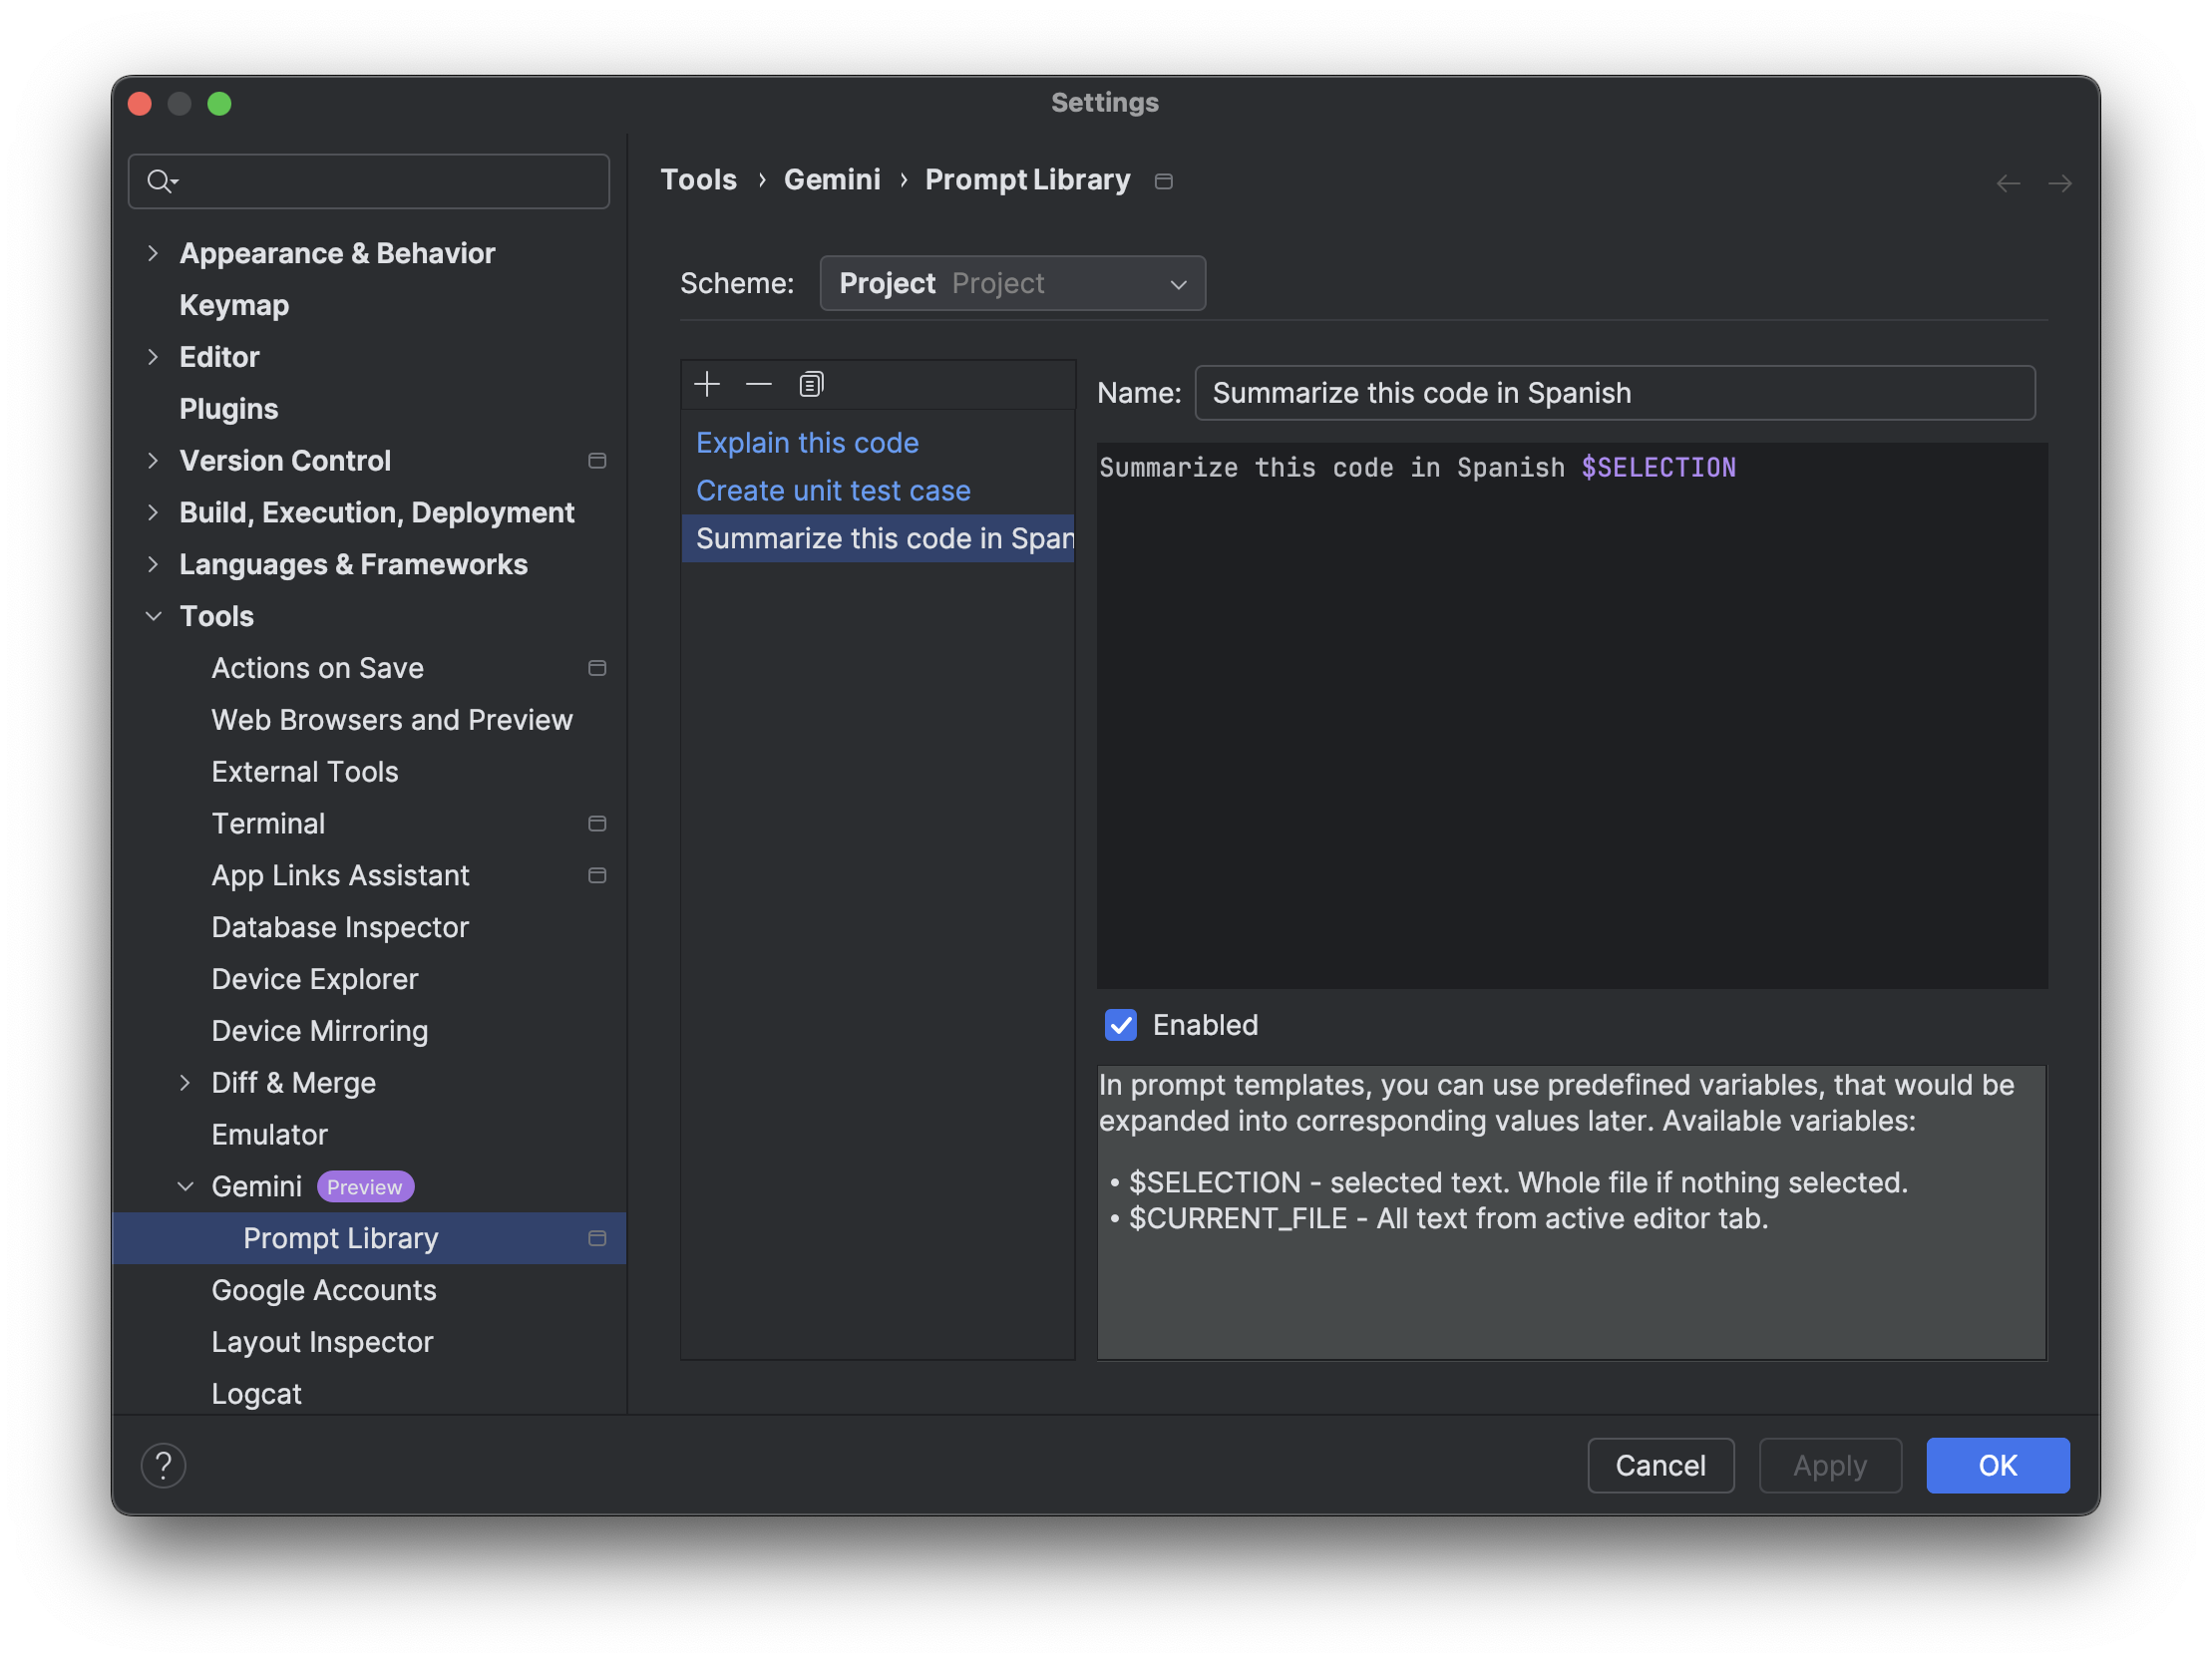Select 'Explain this code' prompt

point(806,442)
